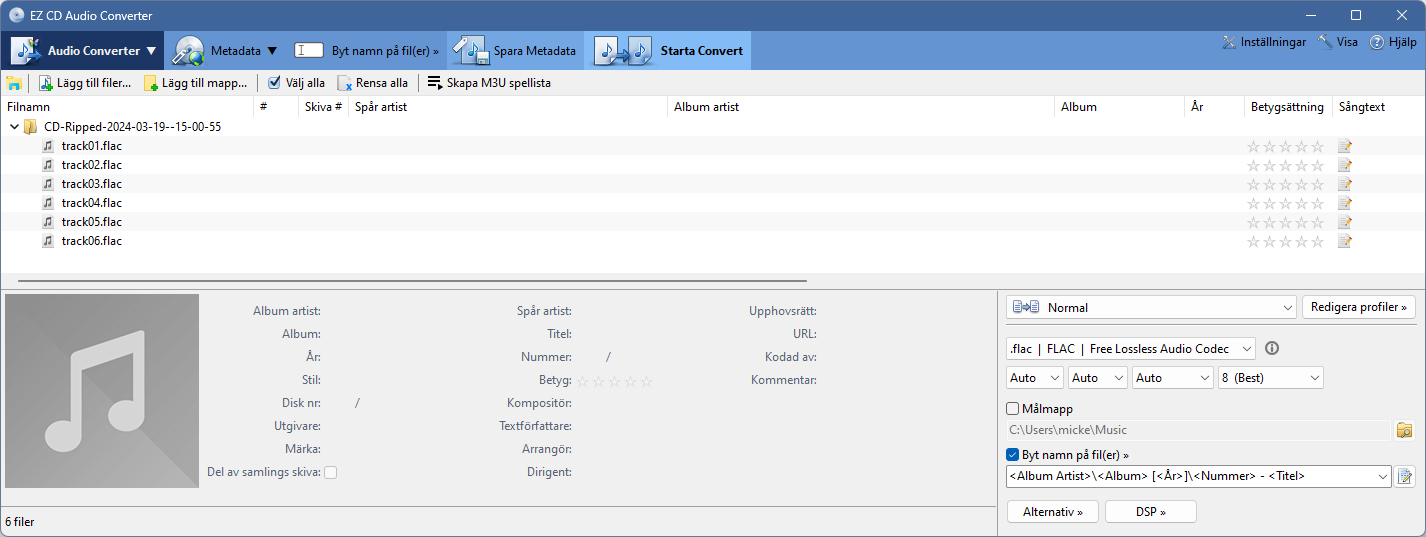The height and width of the screenshot is (537, 1426).
Task: Set five-star rating for track03.flac
Action: (x=1318, y=184)
